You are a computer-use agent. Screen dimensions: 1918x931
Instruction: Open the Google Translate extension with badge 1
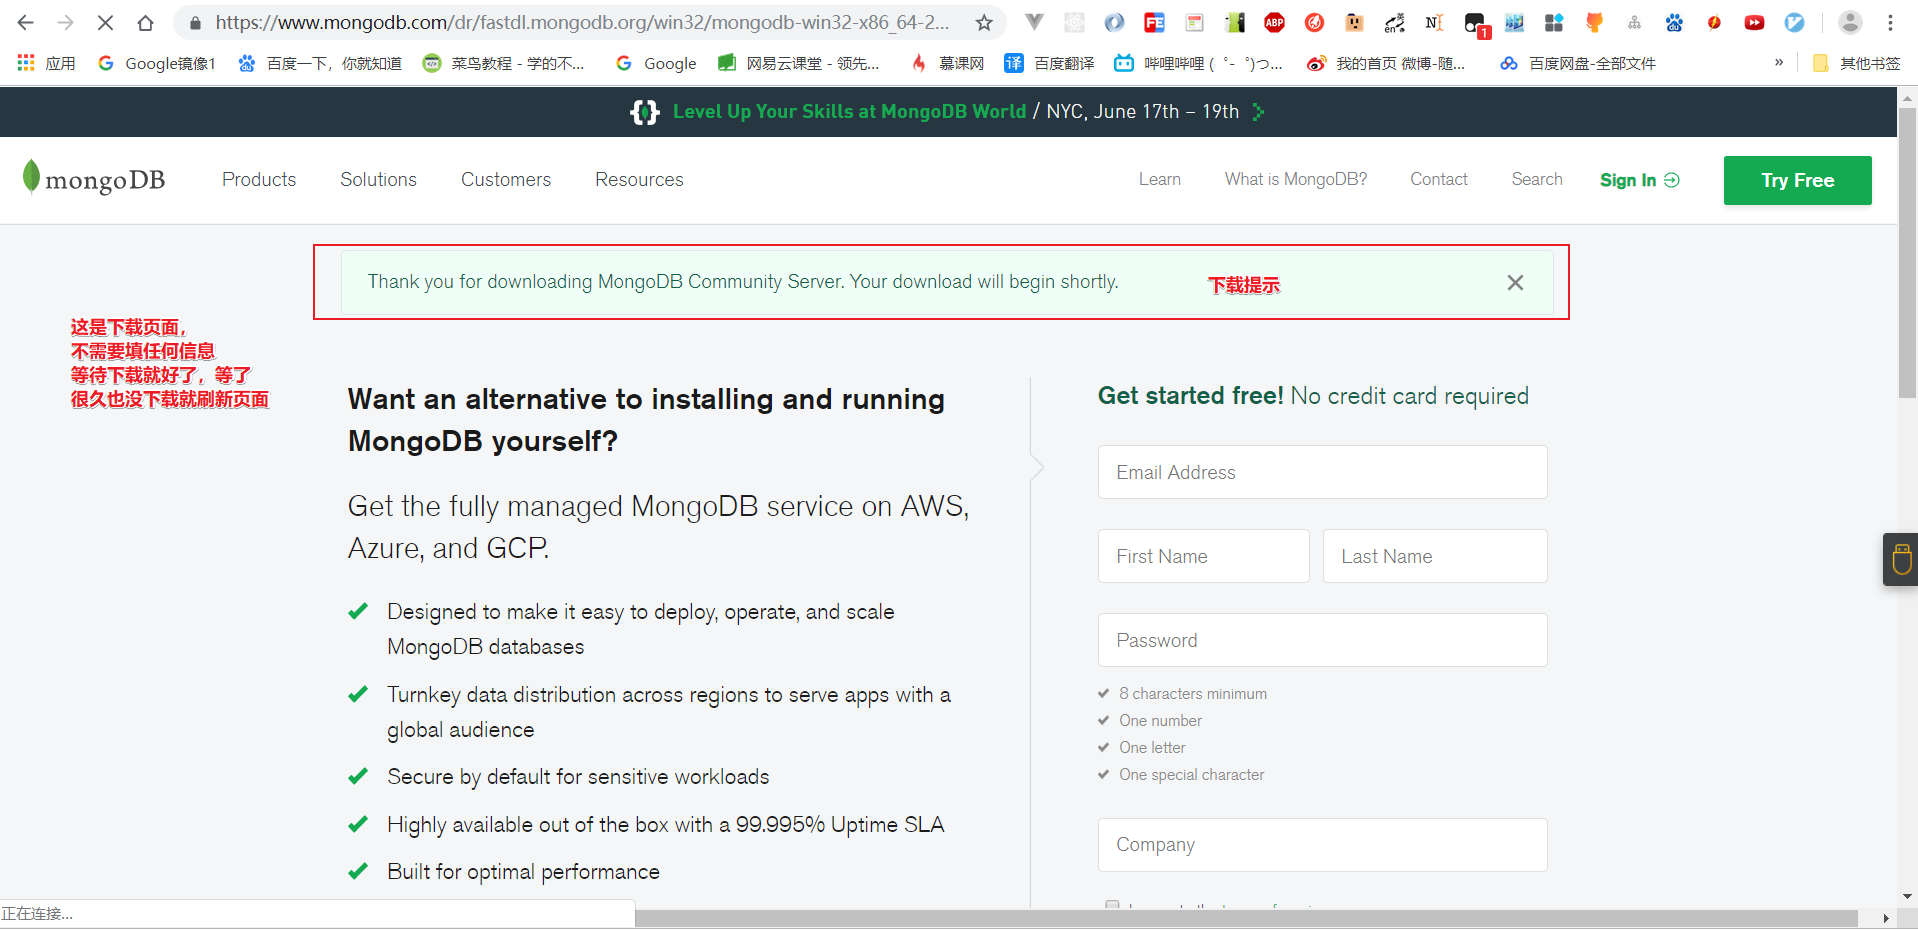1474,22
